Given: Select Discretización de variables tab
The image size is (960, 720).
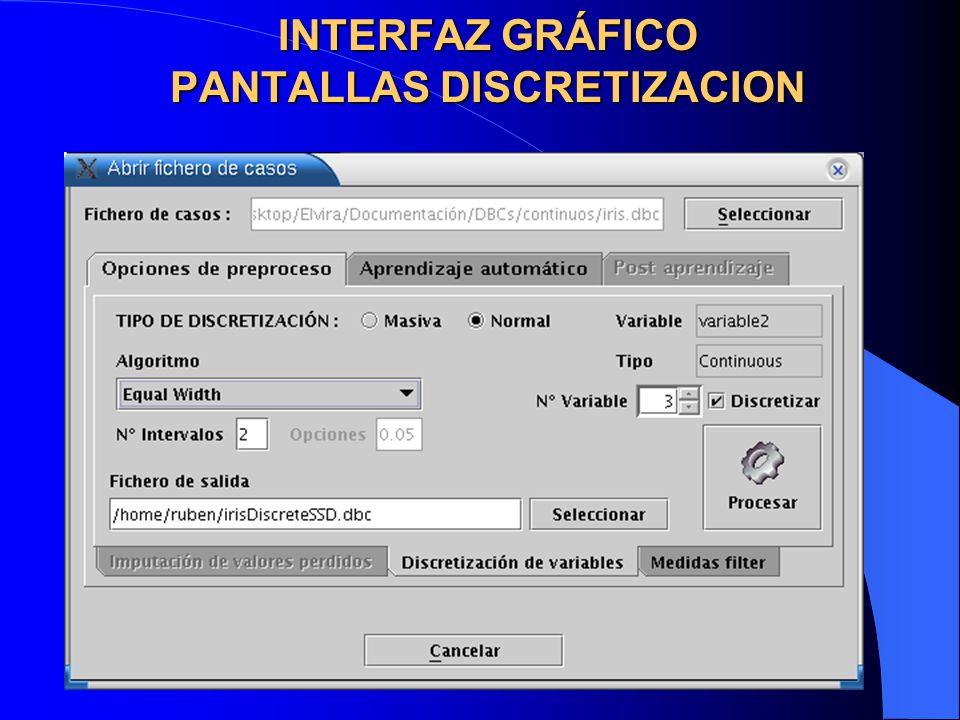Looking at the screenshot, I should 512,562.
